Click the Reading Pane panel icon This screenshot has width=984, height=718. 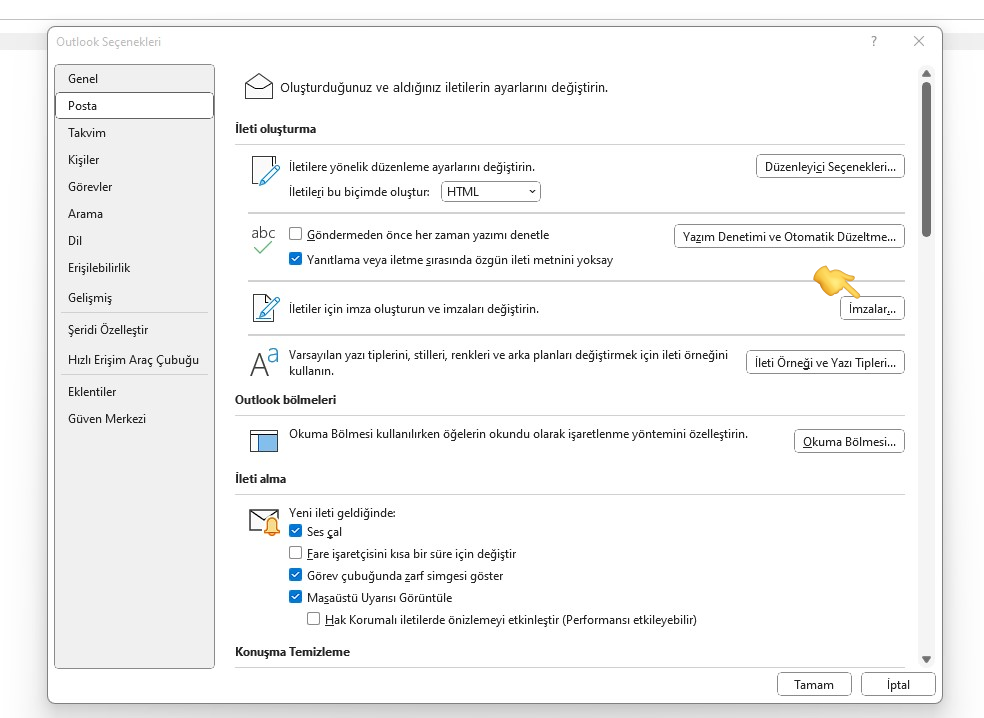click(x=262, y=440)
